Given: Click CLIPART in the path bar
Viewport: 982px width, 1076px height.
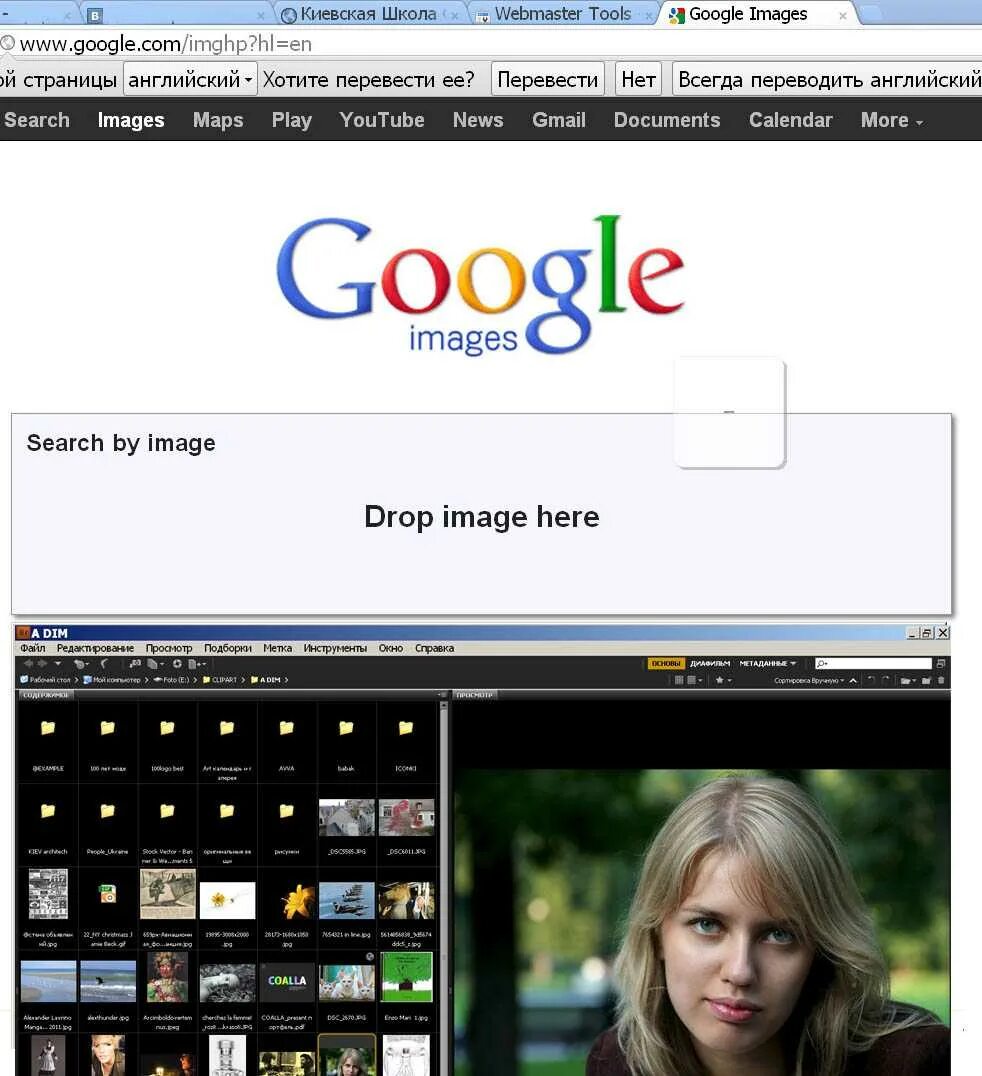Looking at the screenshot, I should [220, 680].
